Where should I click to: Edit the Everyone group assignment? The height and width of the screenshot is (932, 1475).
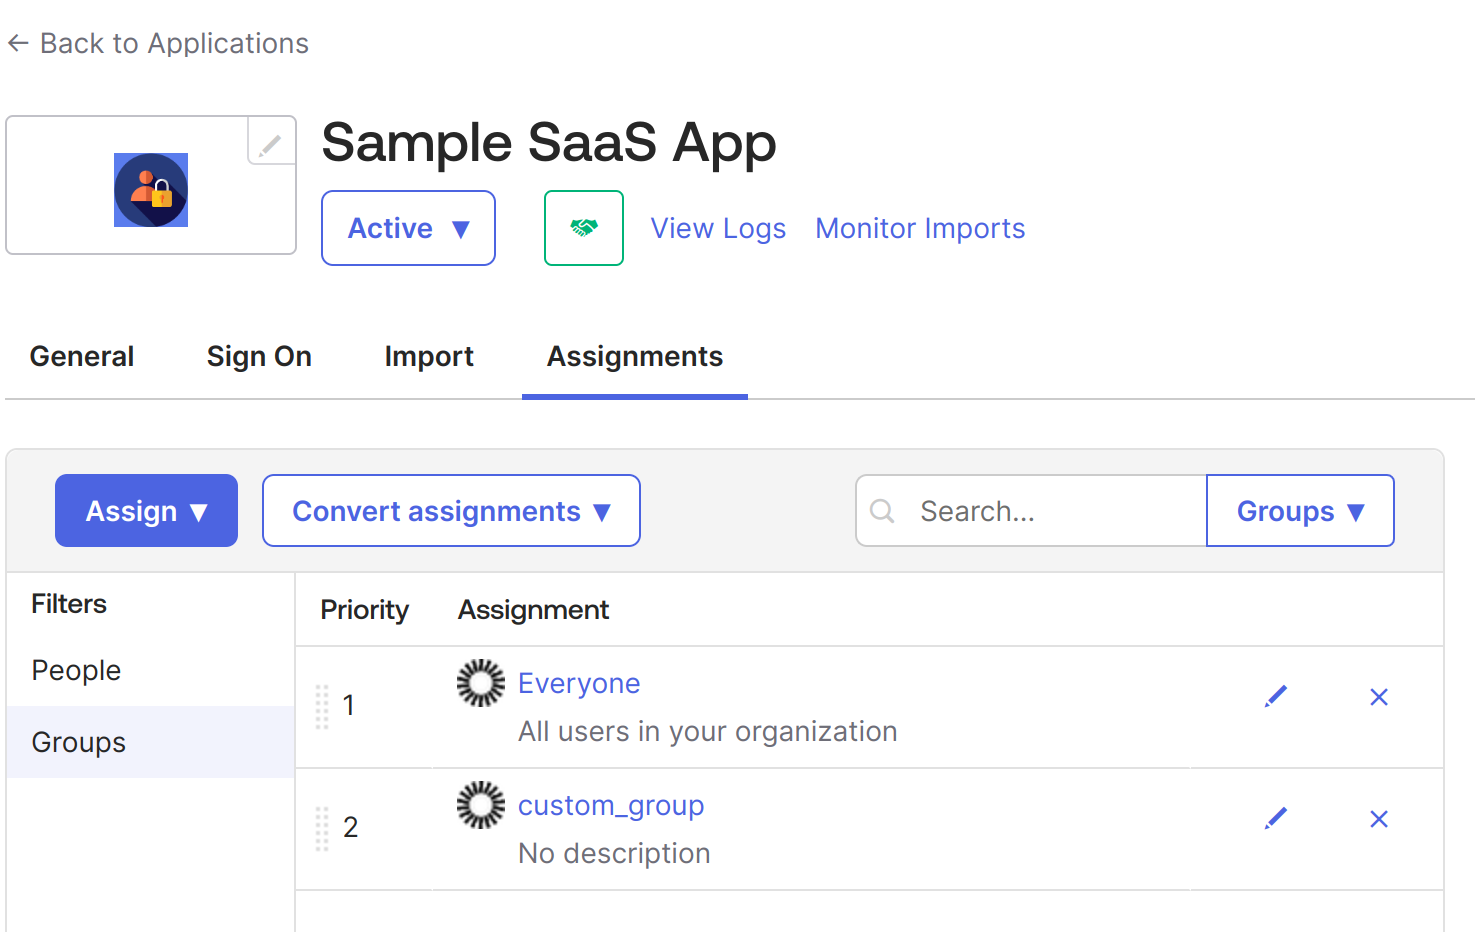click(1276, 697)
